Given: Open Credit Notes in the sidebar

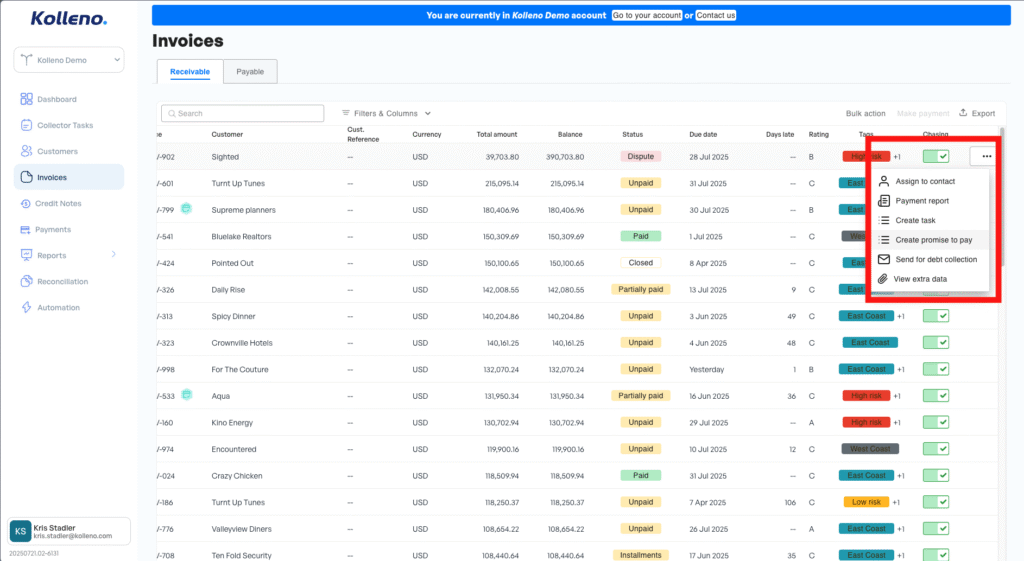Looking at the screenshot, I should point(59,204).
